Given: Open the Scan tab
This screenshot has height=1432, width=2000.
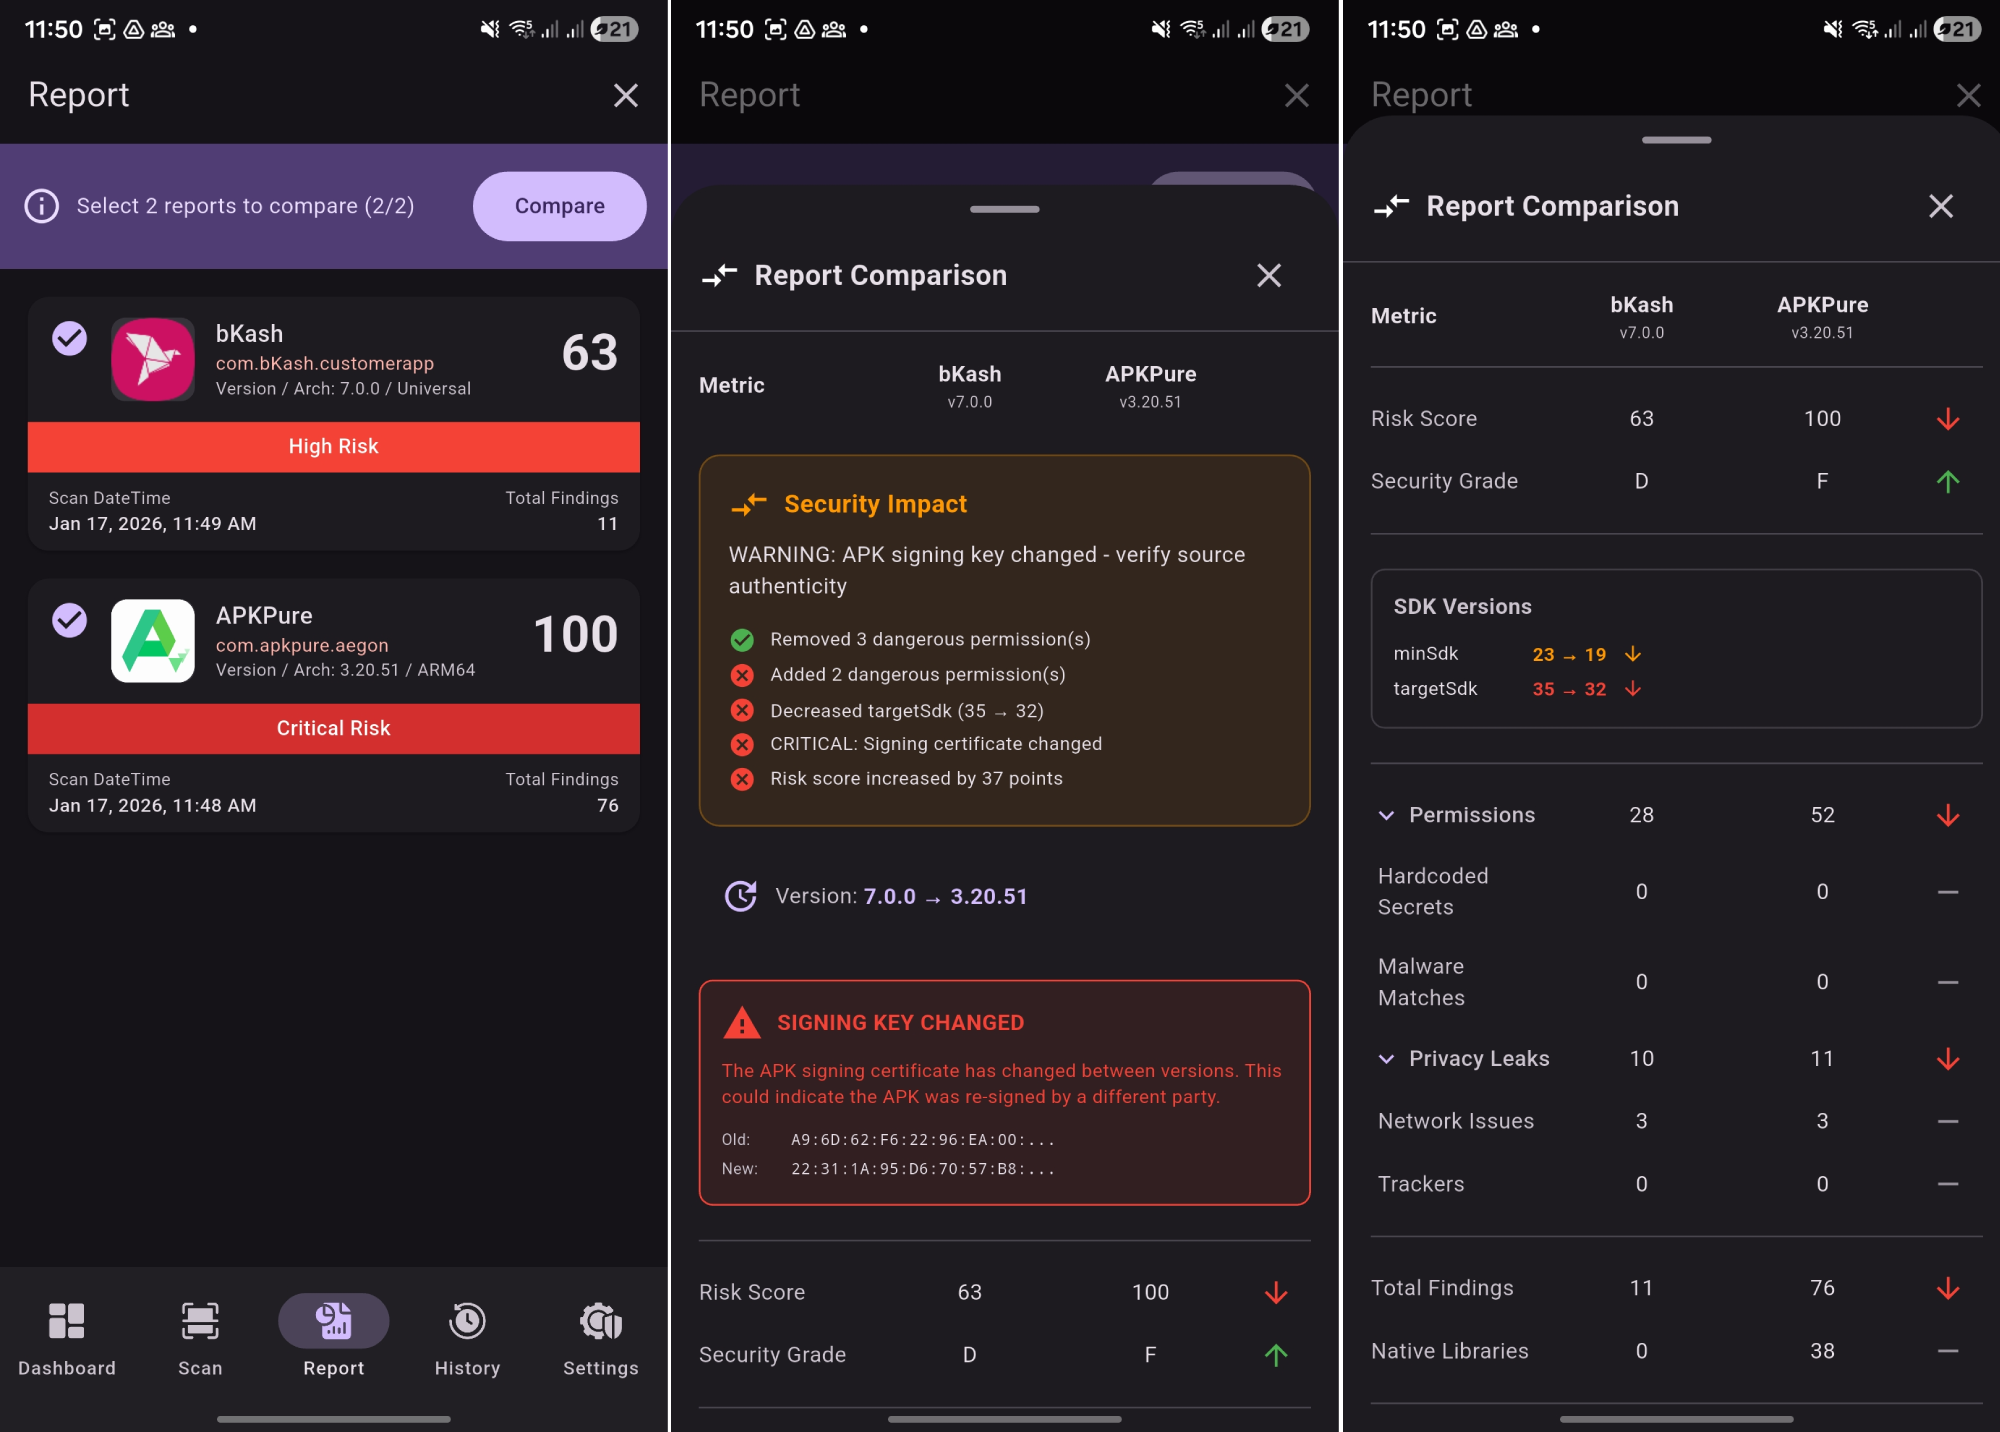Looking at the screenshot, I should click(x=200, y=1339).
